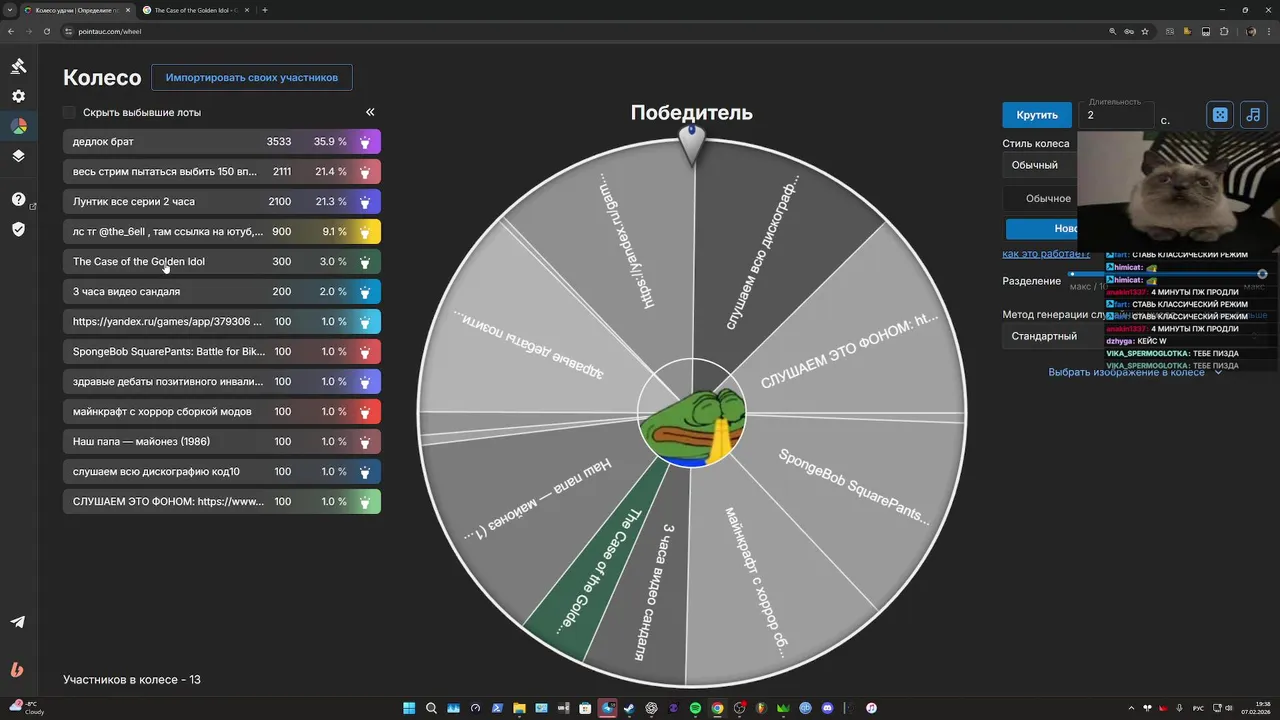Image resolution: width=1280 pixels, height=720 pixels.
Task: Click the 'Длительность' seconds input field
Action: [1118, 115]
